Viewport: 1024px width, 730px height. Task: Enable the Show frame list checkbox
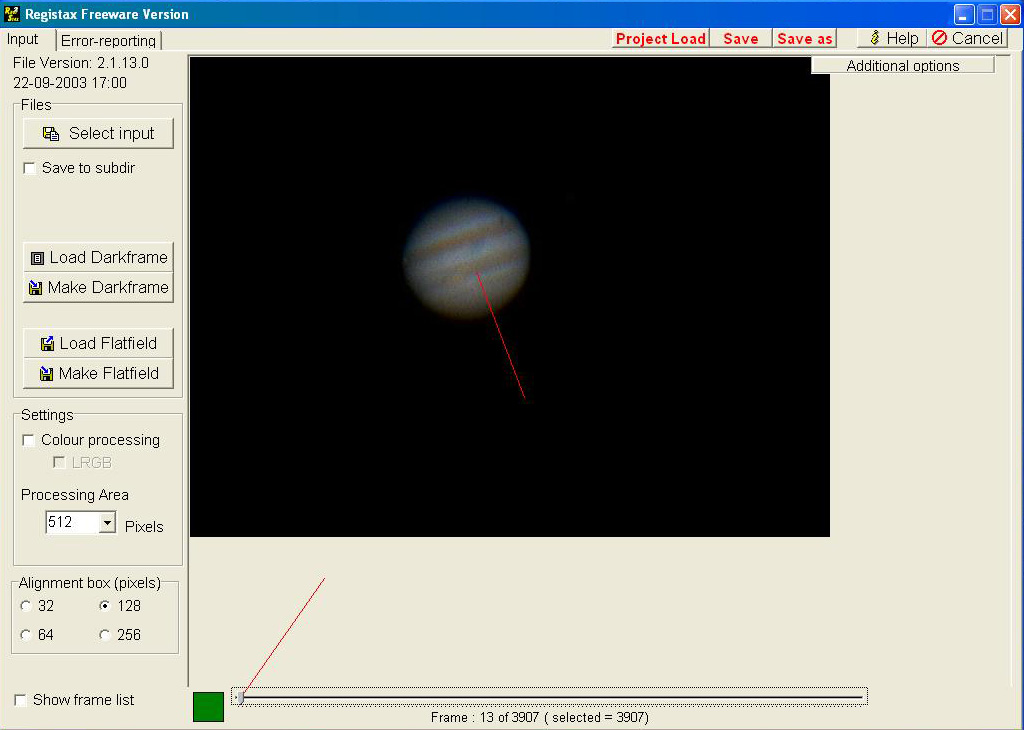21,701
